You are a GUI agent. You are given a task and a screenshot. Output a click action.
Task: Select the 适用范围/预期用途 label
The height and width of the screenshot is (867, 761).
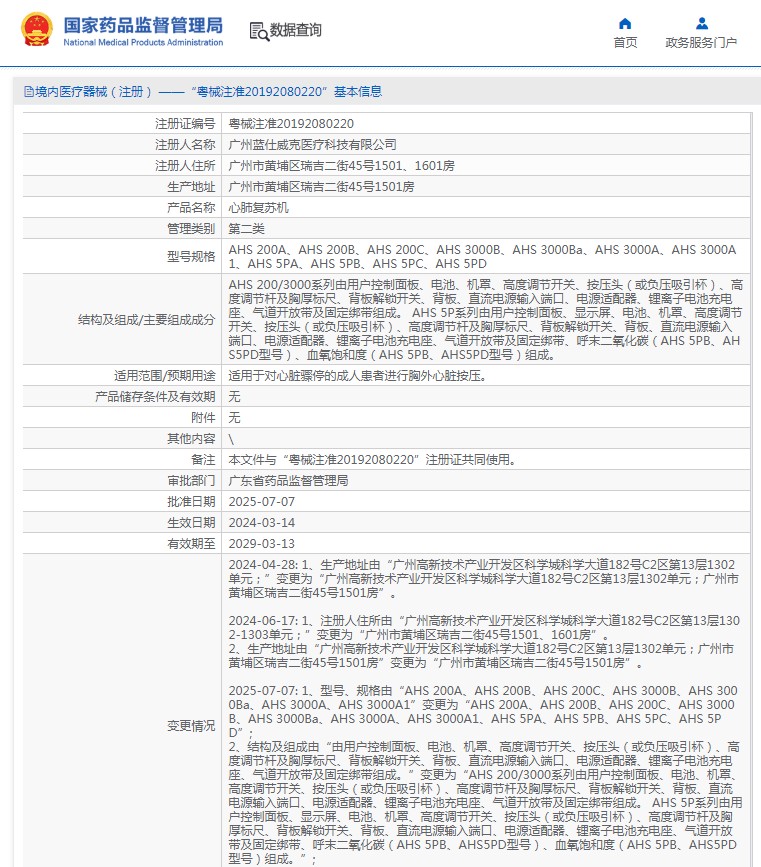pyautogui.click(x=164, y=376)
